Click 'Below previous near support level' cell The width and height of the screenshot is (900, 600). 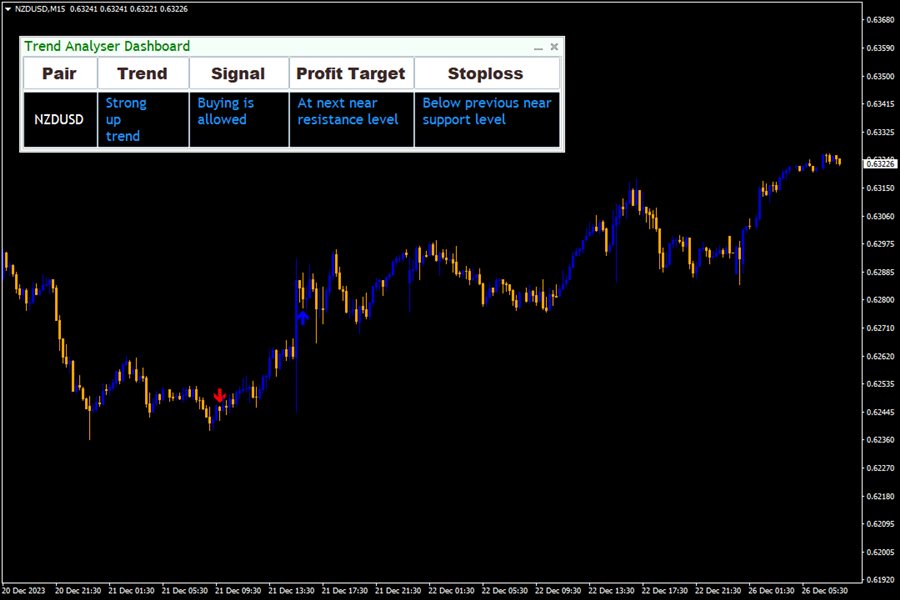point(486,119)
